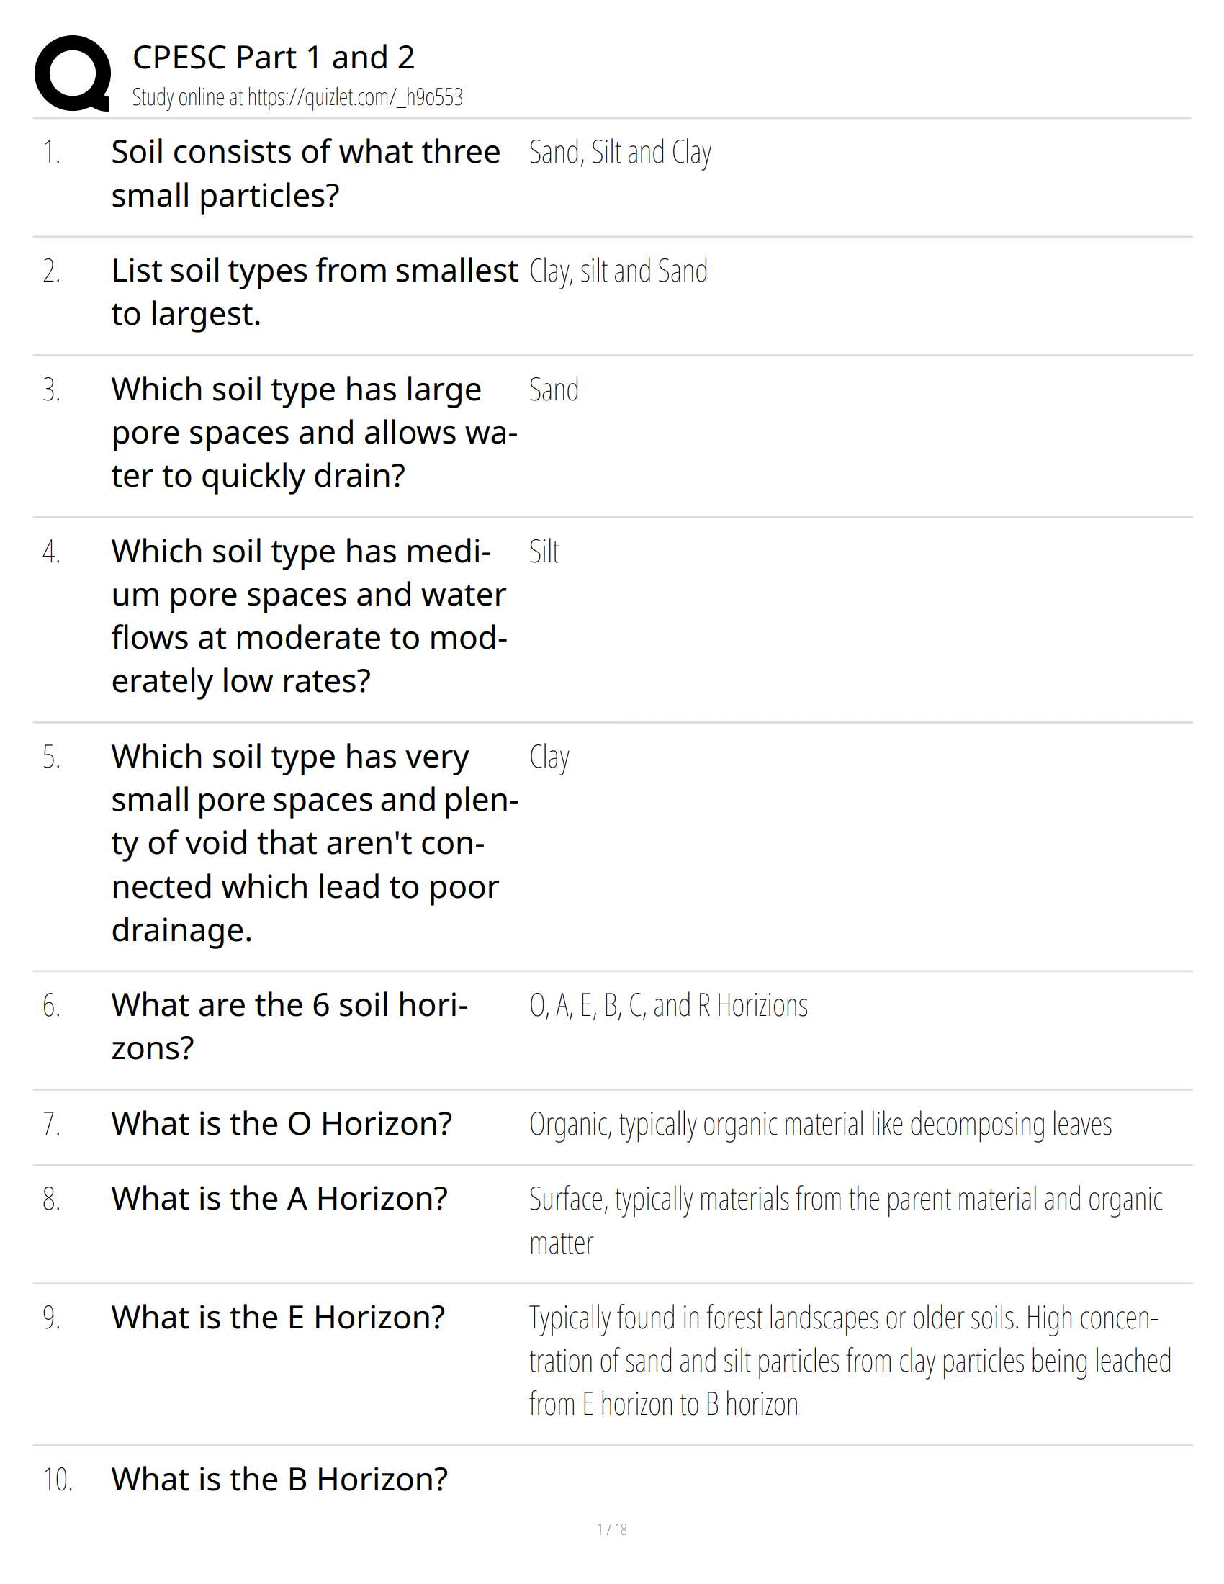Select question 1 about three small particles

point(305,173)
